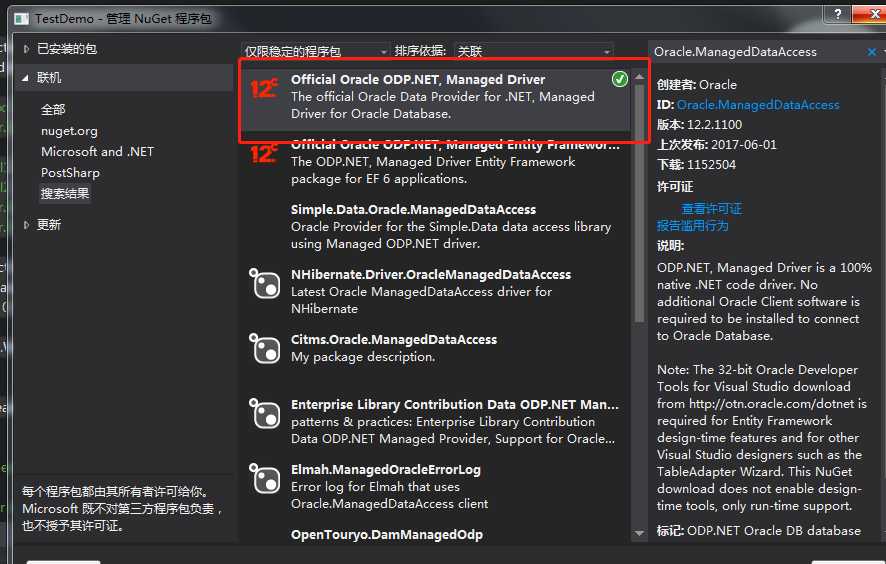Open the 仅限稳定的程序包 dropdown

(315, 51)
